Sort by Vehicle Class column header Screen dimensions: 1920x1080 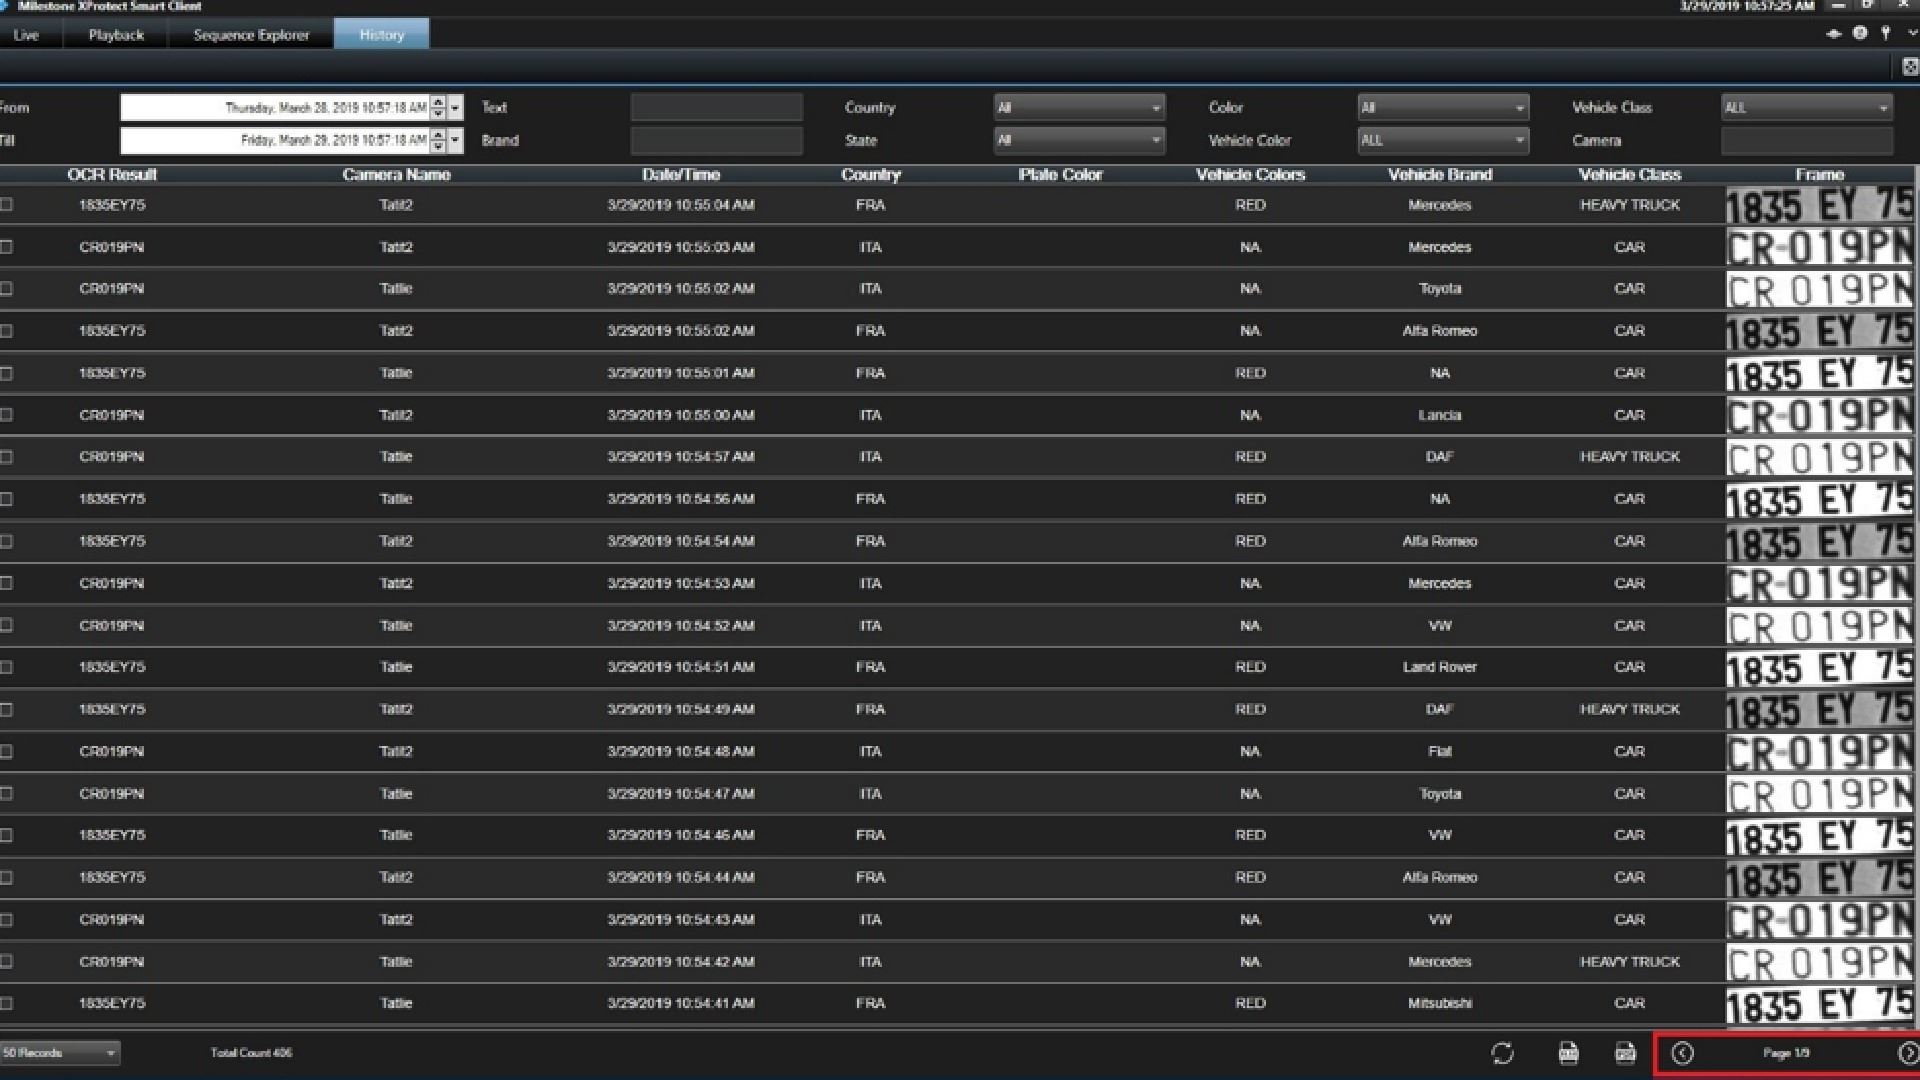tap(1630, 174)
